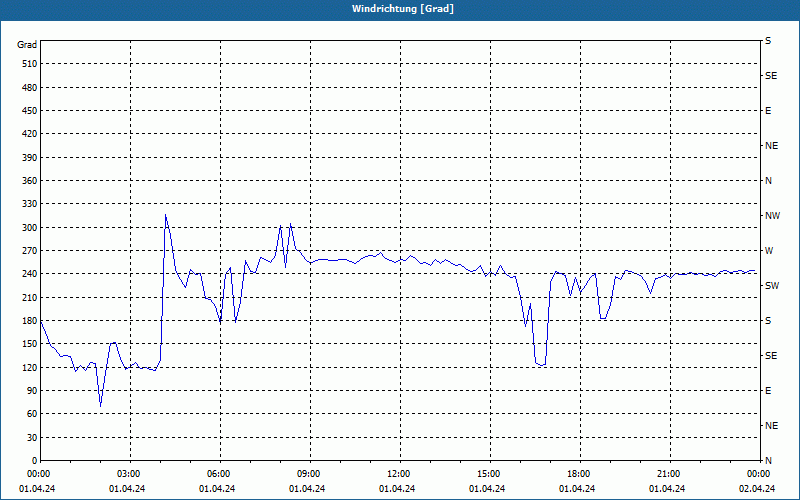Image resolution: width=800 pixels, height=500 pixels.
Task: Click the N compass label beside 360 gridline
Action: point(768,181)
